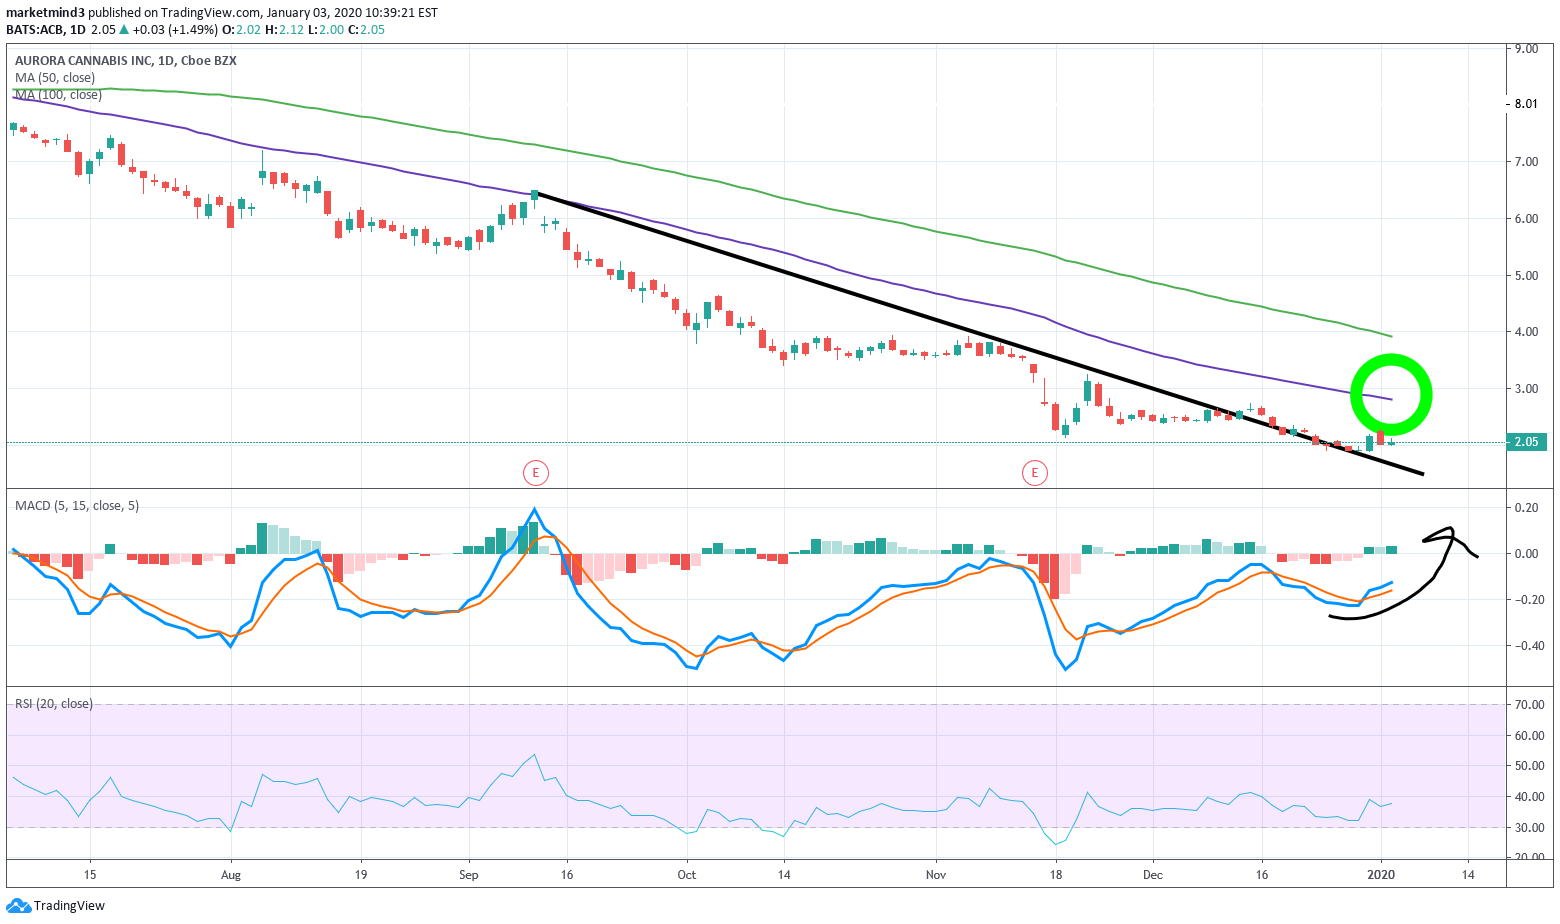Click the RSI (20, close) label
1560x924 pixels.
pyautogui.click(x=54, y=704)
